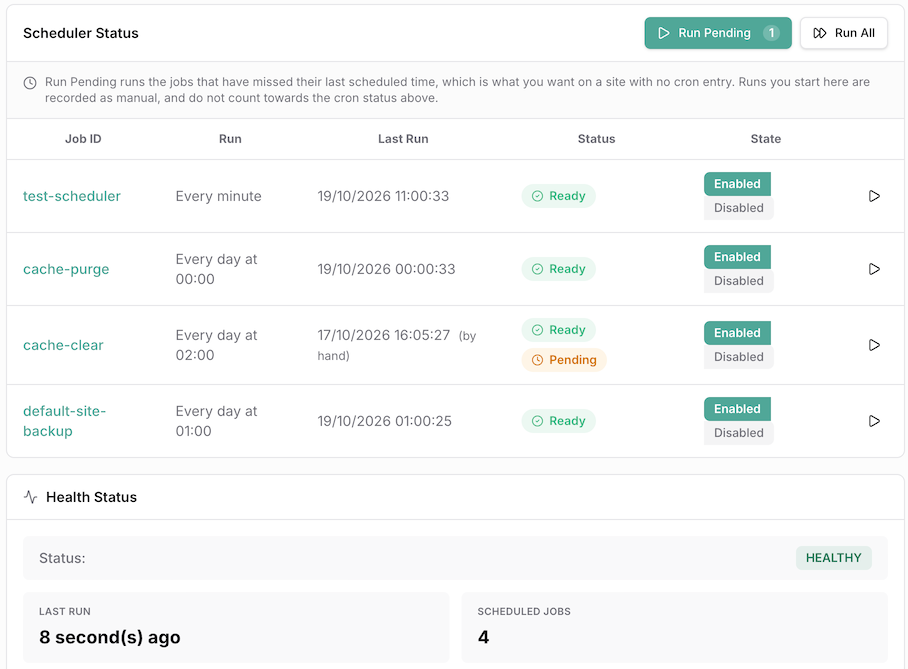Image resolution: width=908 pixels, height=669 pixels.
Task: Click the 'Every day at 02:00' schedule text
Action: 216,345
